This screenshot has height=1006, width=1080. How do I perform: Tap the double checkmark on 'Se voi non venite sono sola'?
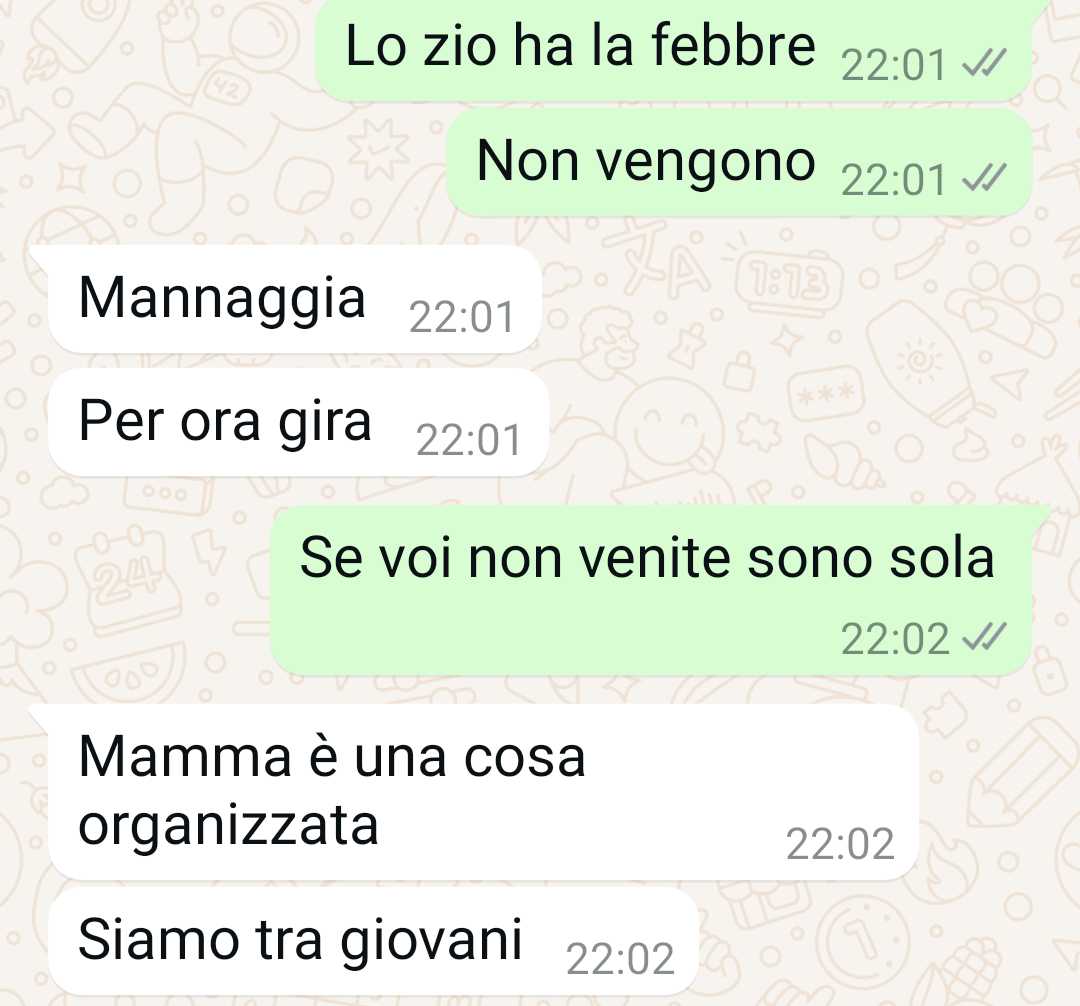click(x=984, y=636)
